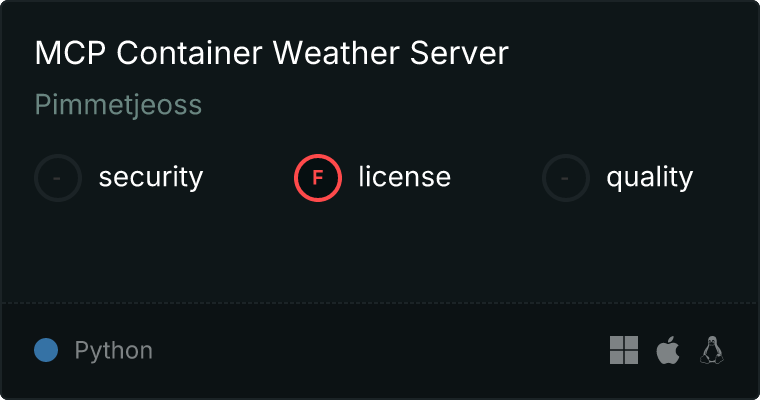Screen dimensions: 760x400
Task: Click the word Weather in the title
Action: pyautogui.click(x=337, y=52)
